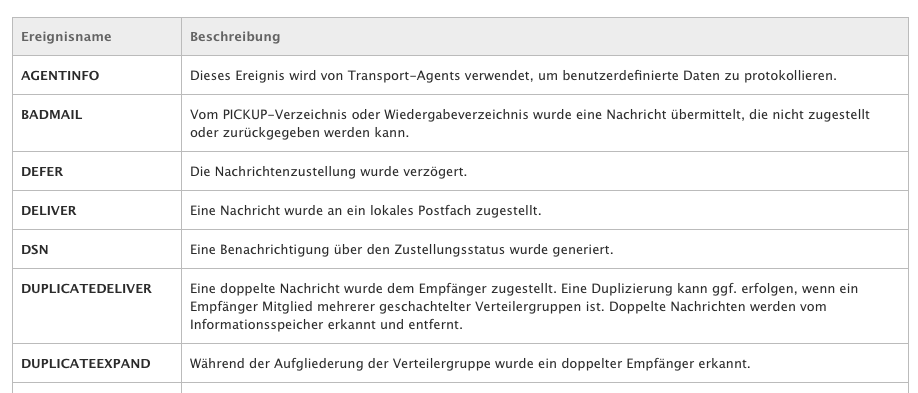This screenshot has width=918, height=393.
Task: Click the AGENTINFO description about Transport-Agents
Action: tap(513, 76)
